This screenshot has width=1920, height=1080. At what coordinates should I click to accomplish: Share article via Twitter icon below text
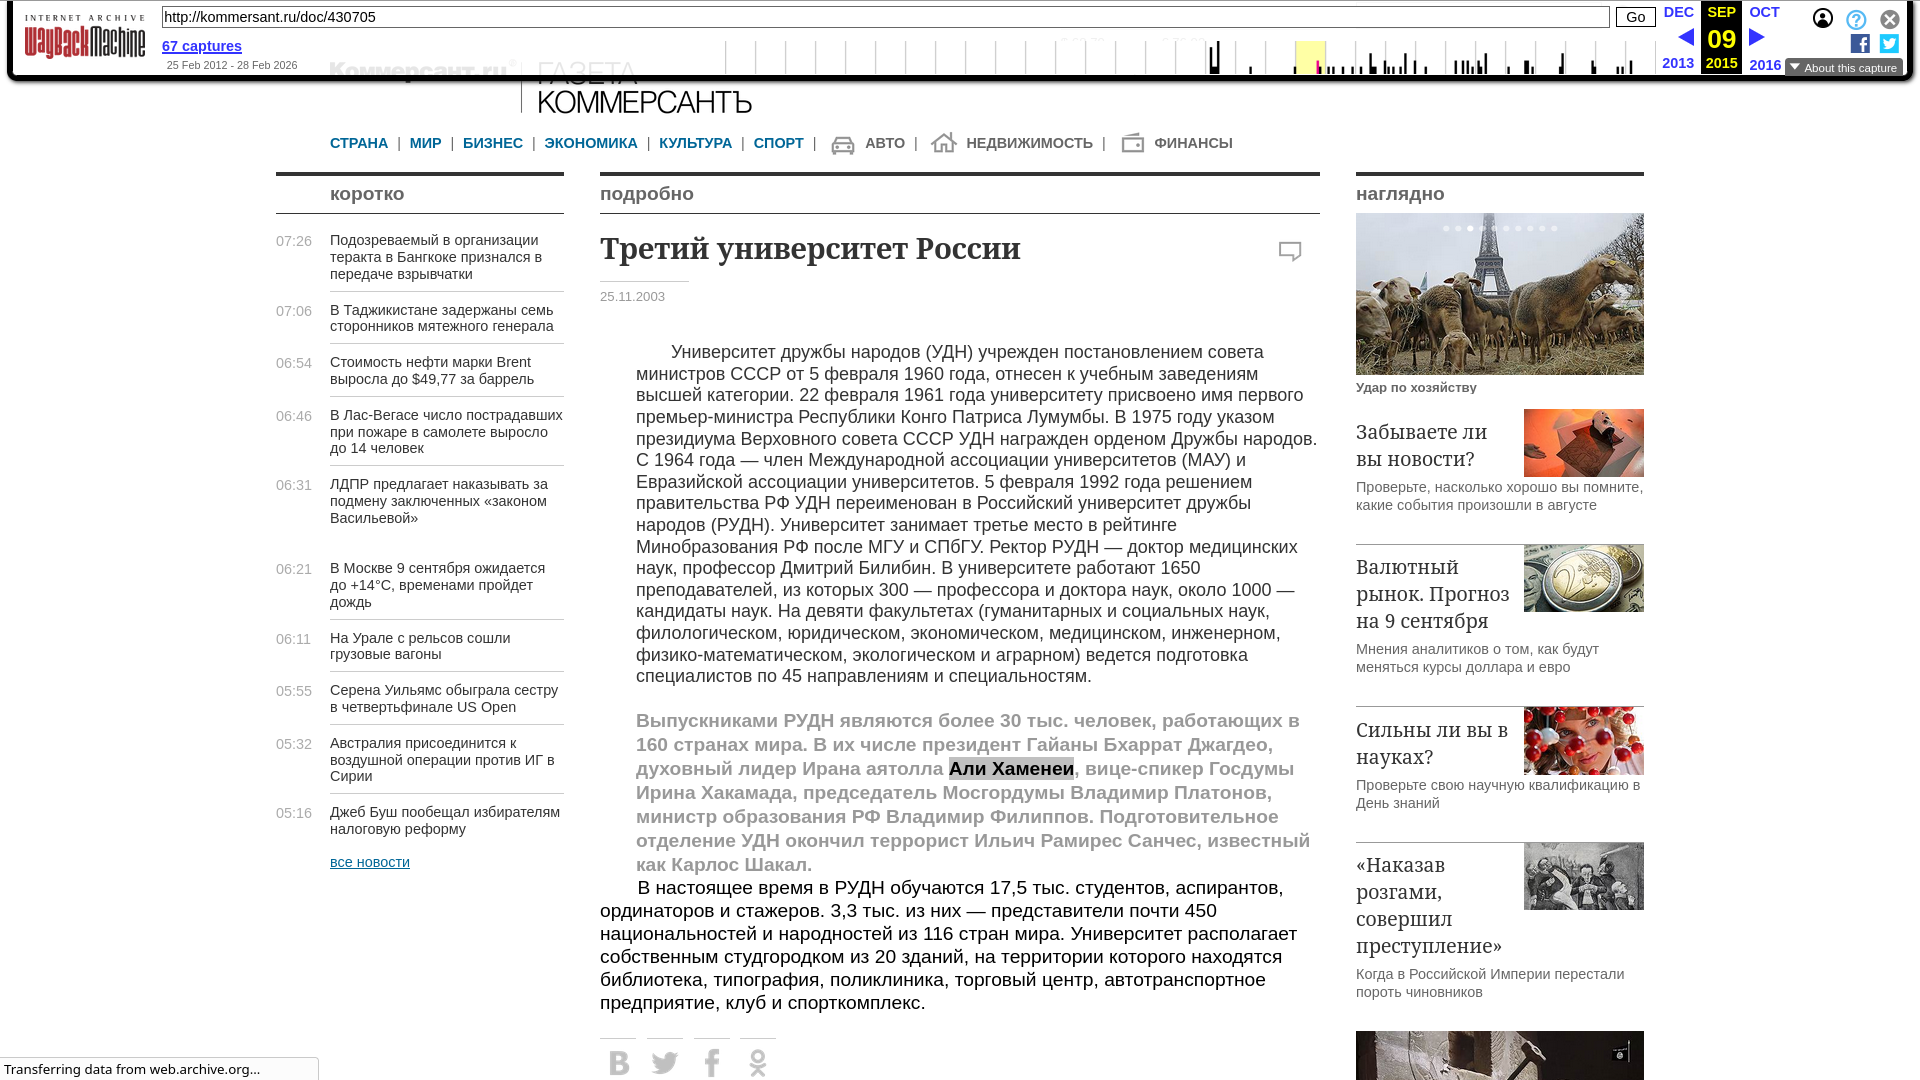click(x=665, y=1062)
